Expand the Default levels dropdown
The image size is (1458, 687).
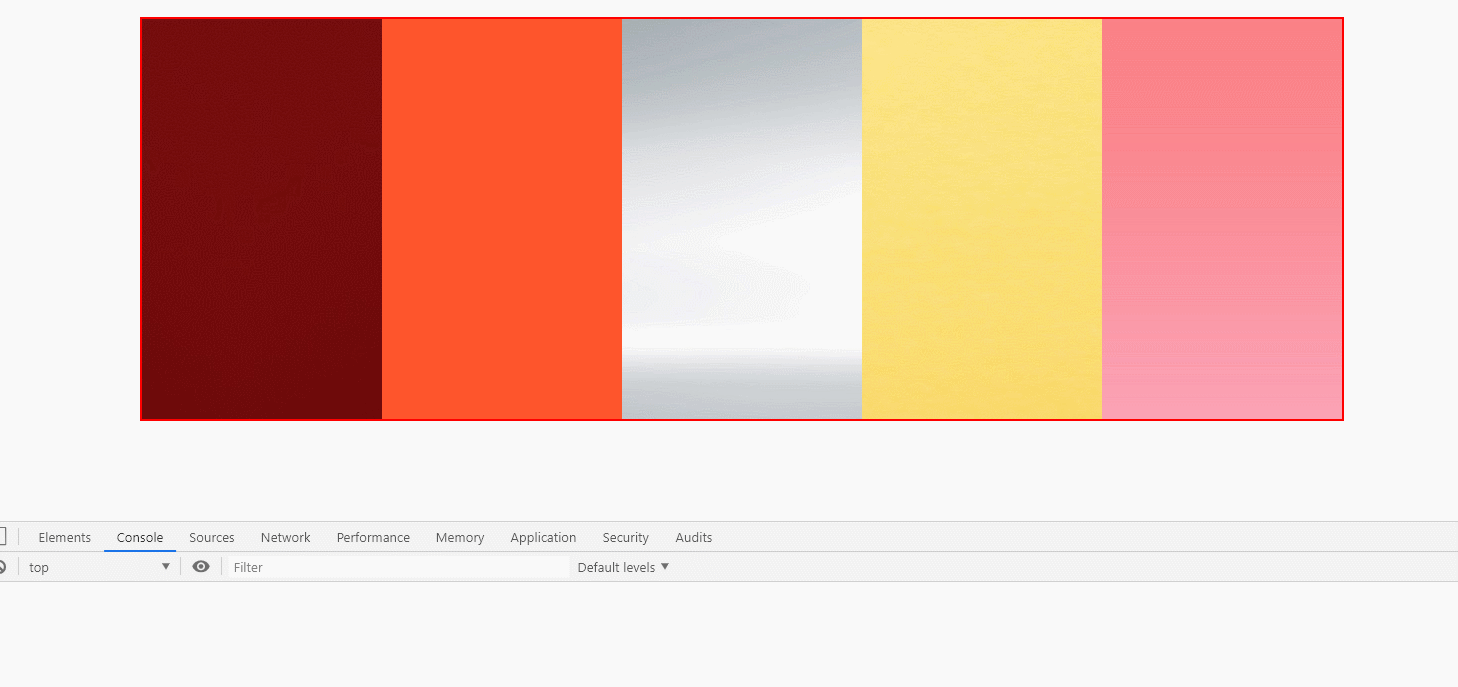pos(623,567)
